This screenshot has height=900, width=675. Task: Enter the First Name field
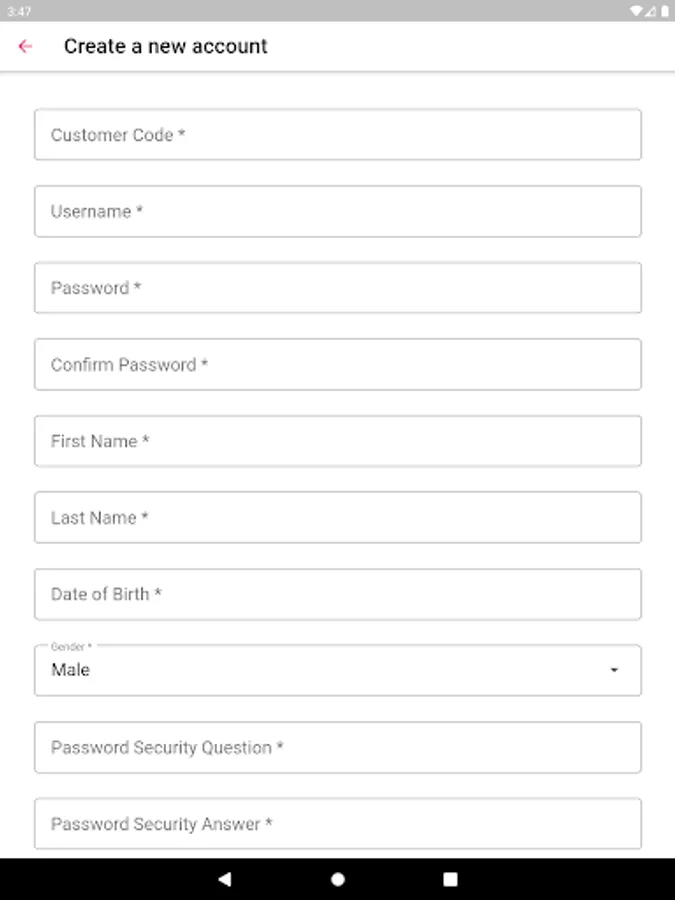[x=337, y=441]
